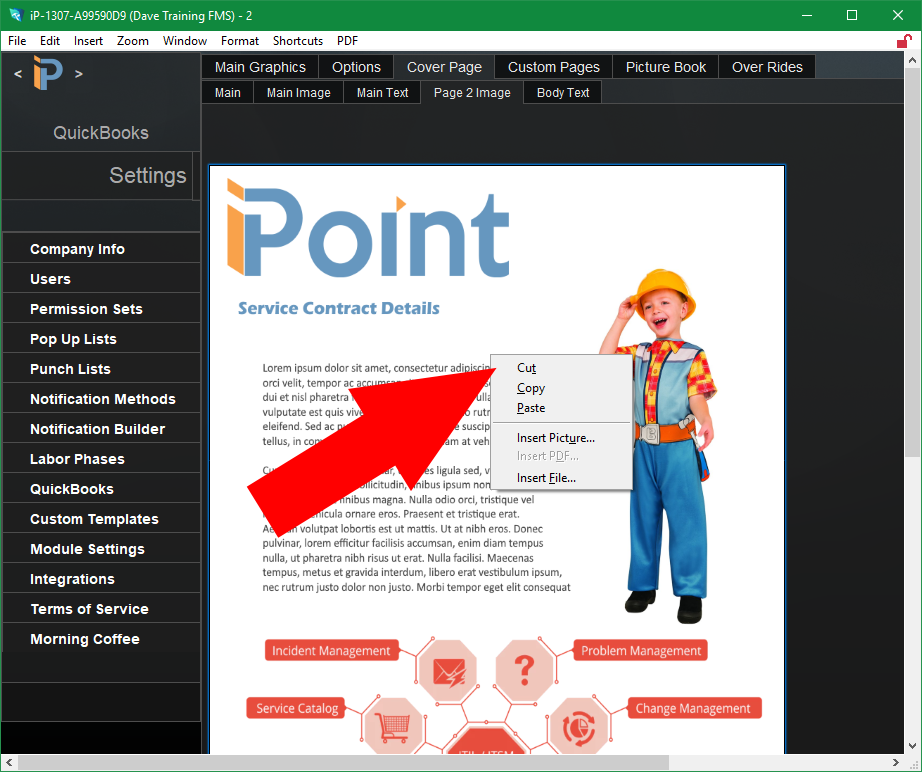The image size is (922, 772).
Task: Click the iP logo in sidebar header
Action: 47,74
